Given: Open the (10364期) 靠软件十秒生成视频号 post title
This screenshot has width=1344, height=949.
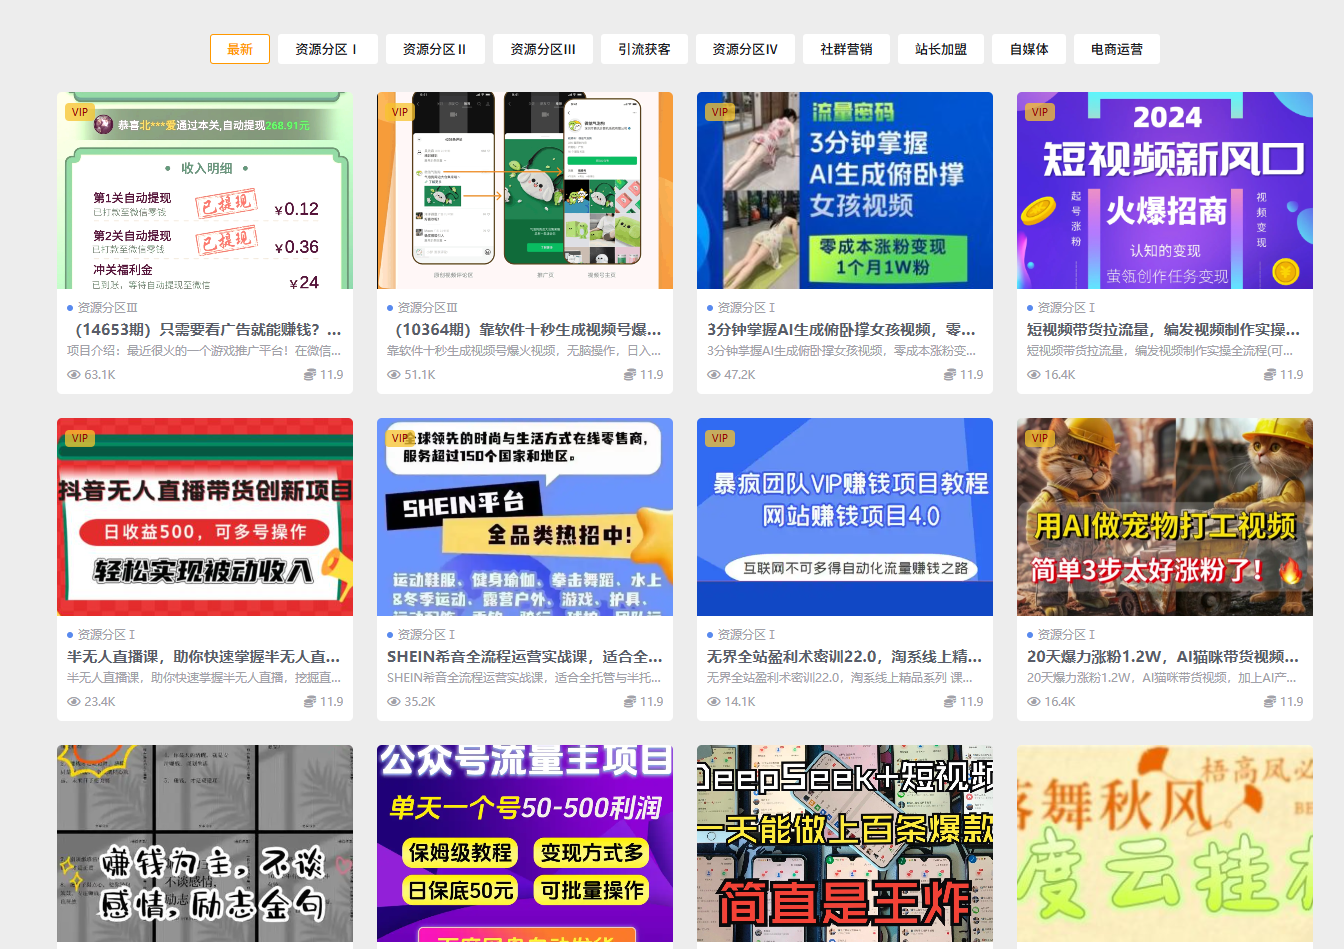Looking at the screenshot, I should [525, 329].
